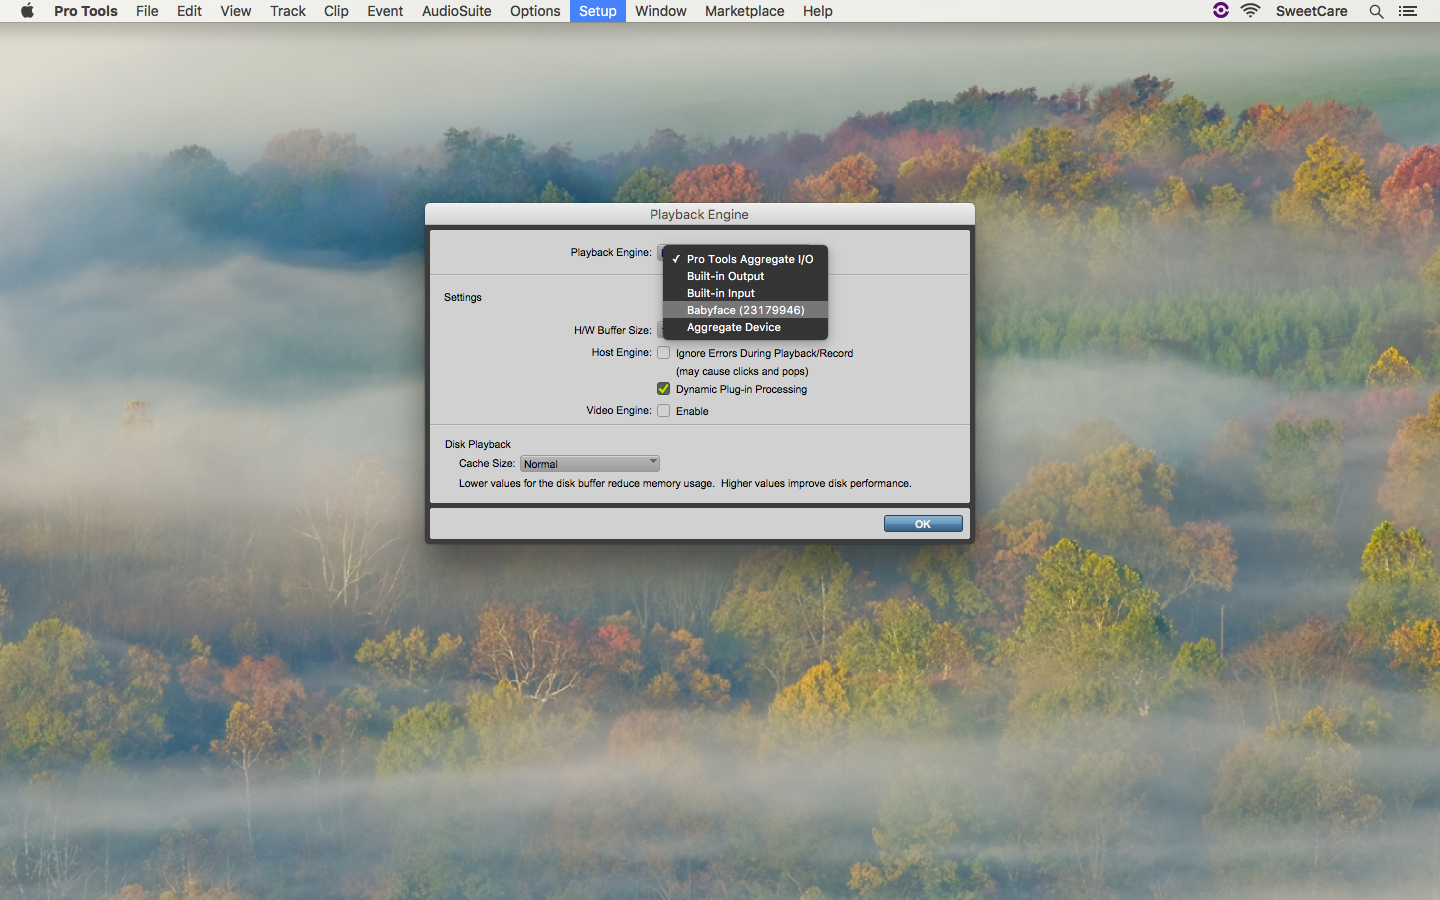Select Built-in Input playback engine
Image resolution: width=1440 pixels, height=900 pixels.
pyautogui.click(x=720, y=293)
